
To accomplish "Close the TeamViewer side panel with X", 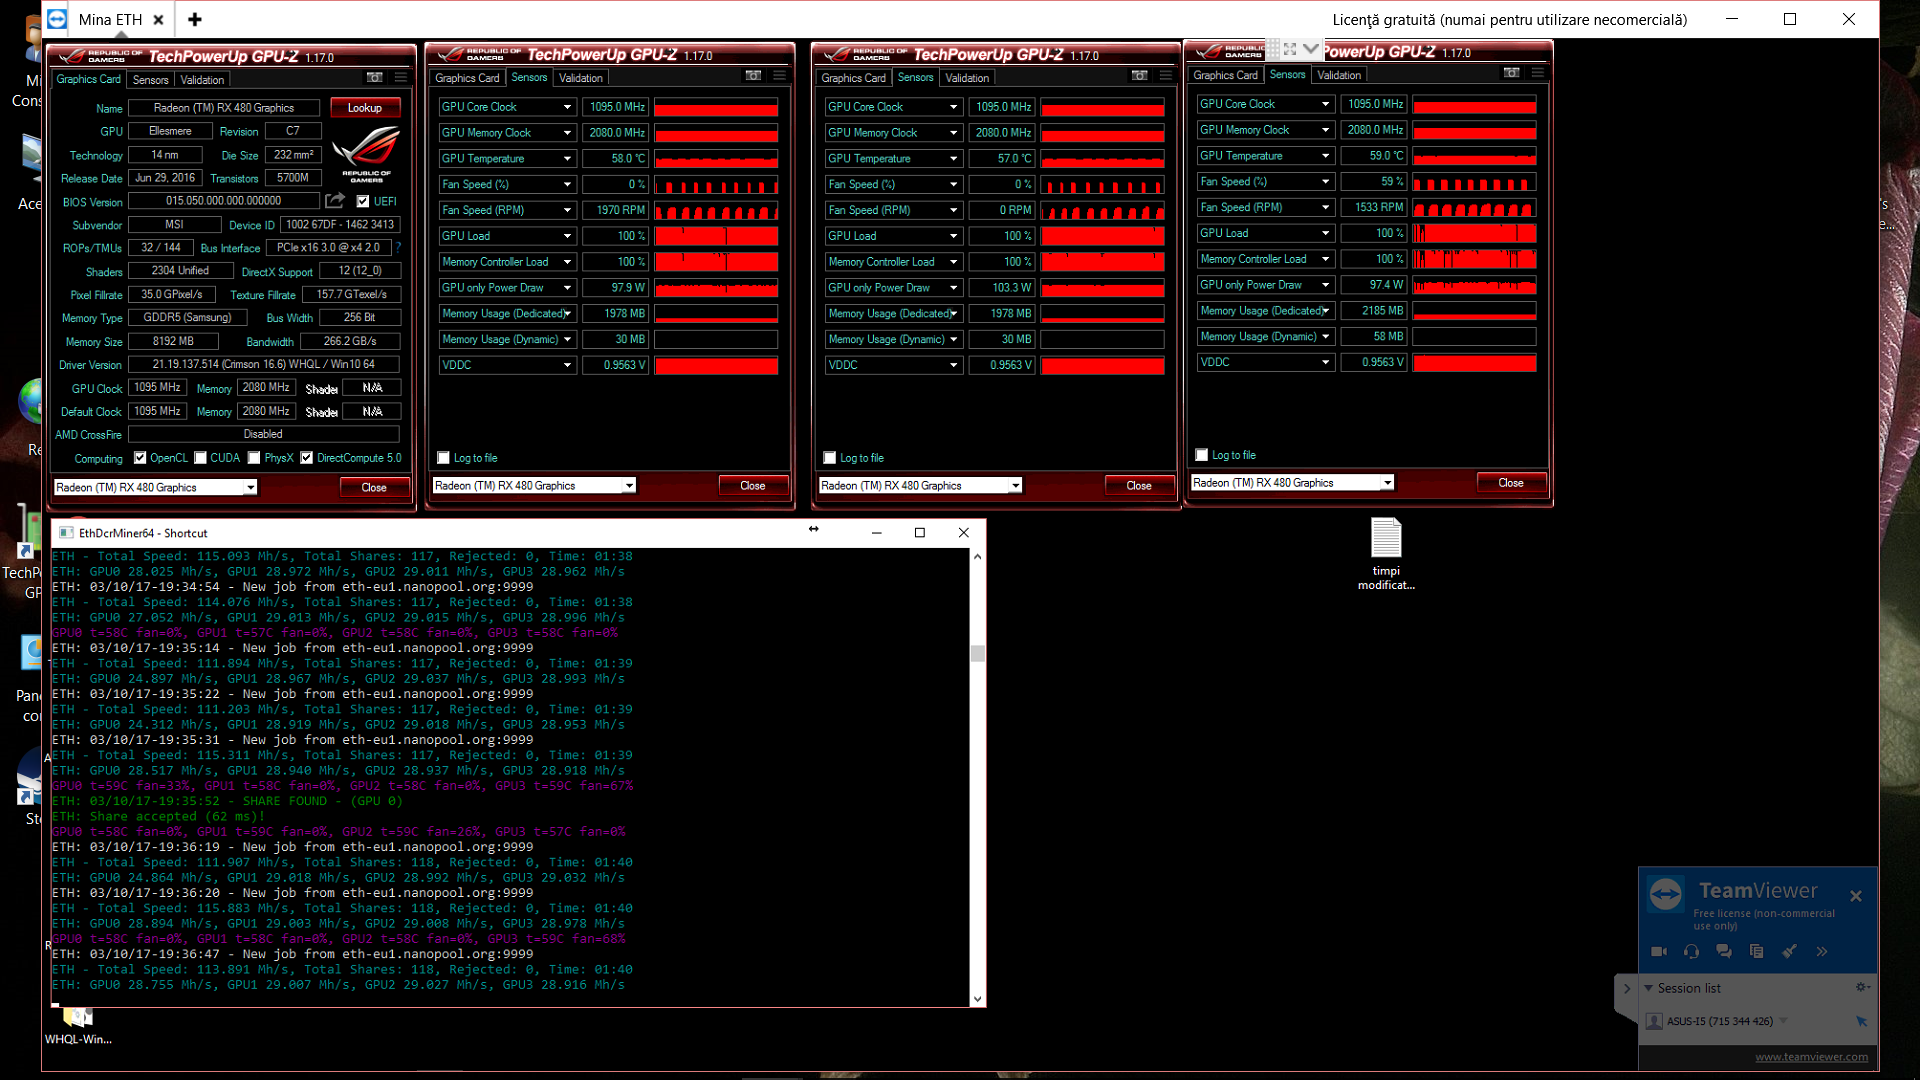I will click(x=1856, y=896).
